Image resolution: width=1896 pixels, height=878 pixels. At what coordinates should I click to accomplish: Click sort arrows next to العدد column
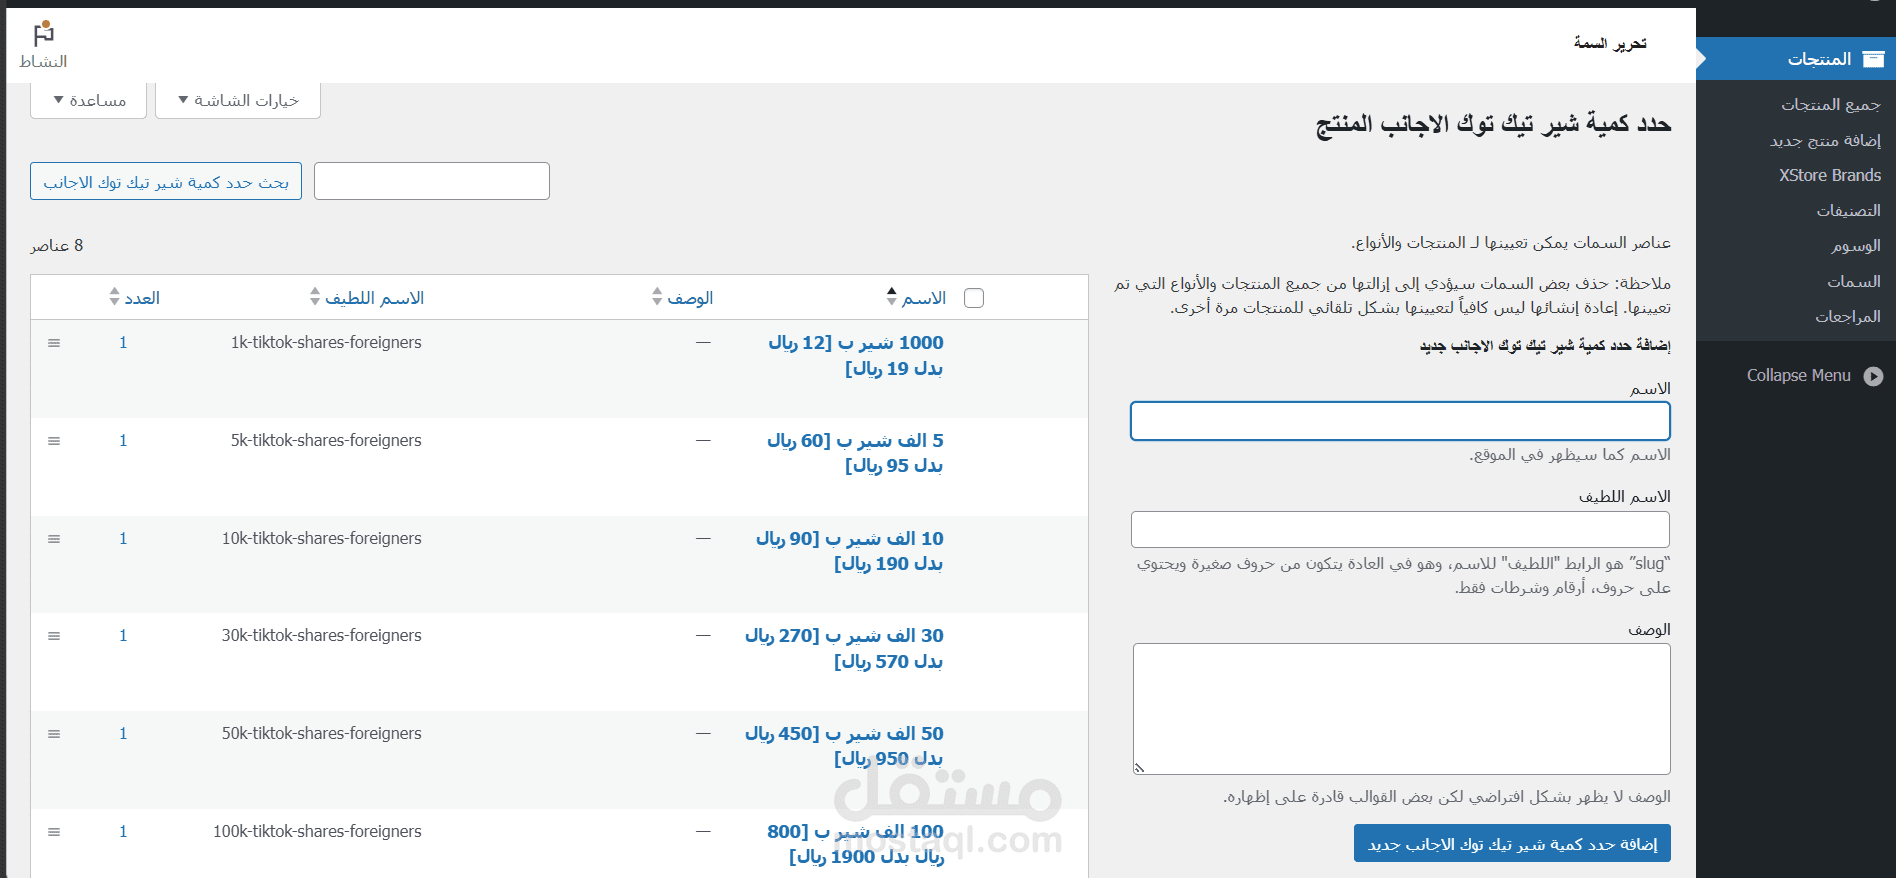pos(114,297)
